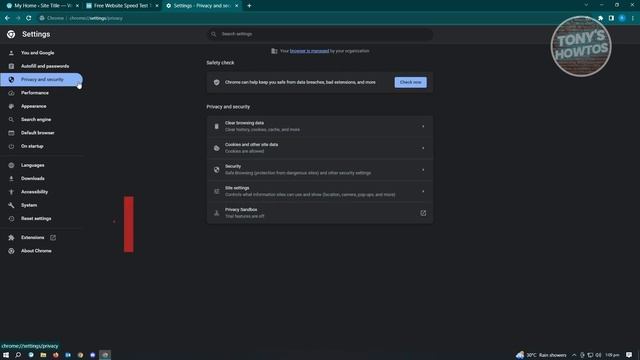
Task: Click the shield icon beside Security row
Action: (217, 170)
